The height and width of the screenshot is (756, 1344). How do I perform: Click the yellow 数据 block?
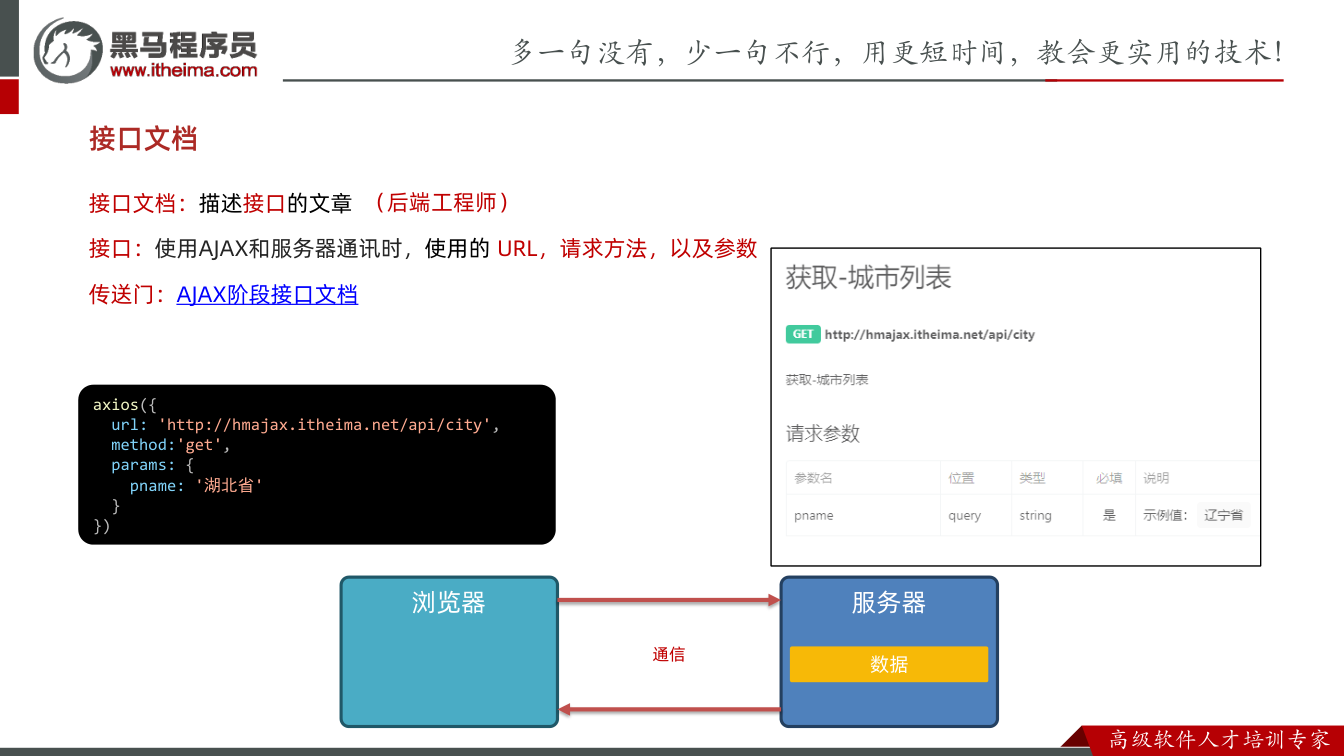pyautogui.click(x=889, y=664)
